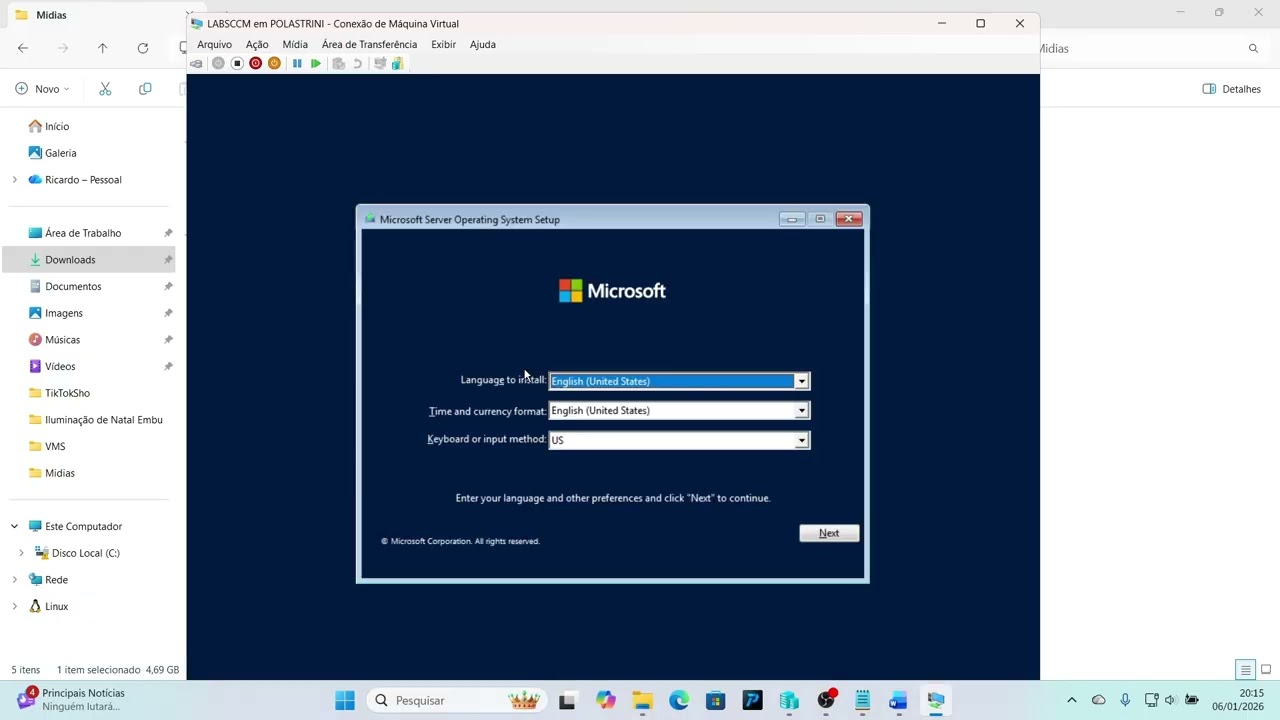Expand Linux tree node

point(14,606)
